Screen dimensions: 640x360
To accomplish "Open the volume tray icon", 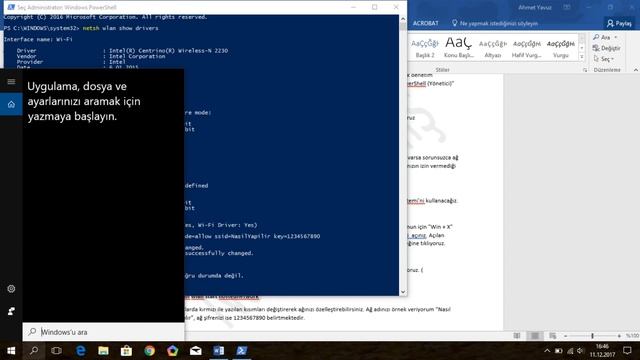I will pos(580,351).
